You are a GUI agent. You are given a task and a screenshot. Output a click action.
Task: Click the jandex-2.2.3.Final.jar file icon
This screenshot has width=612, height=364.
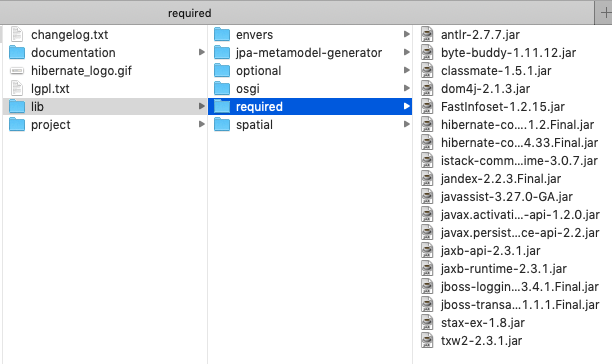click(x=427, y=178)
